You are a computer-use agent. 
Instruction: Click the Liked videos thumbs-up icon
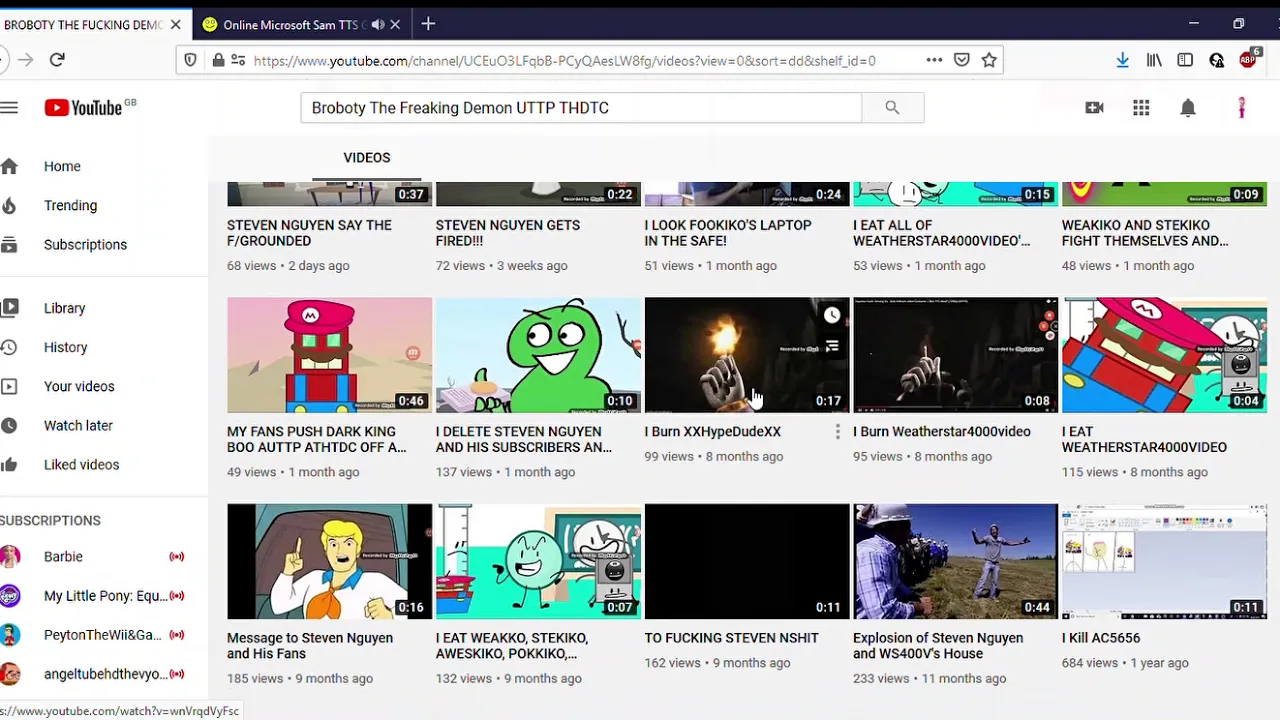(9, 464)
